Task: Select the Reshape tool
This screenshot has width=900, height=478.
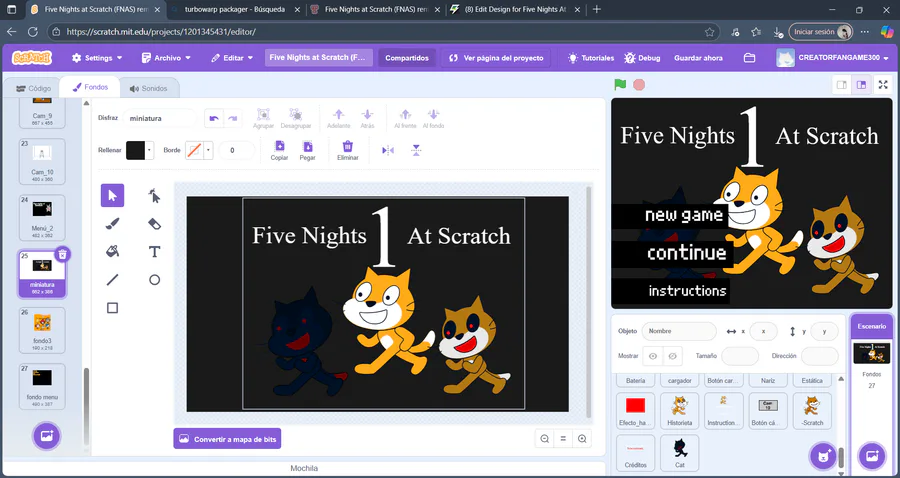Action: pos(154,196)
